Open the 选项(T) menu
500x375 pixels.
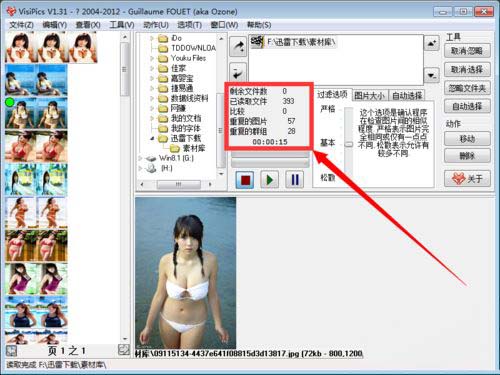tap(189, 25)
